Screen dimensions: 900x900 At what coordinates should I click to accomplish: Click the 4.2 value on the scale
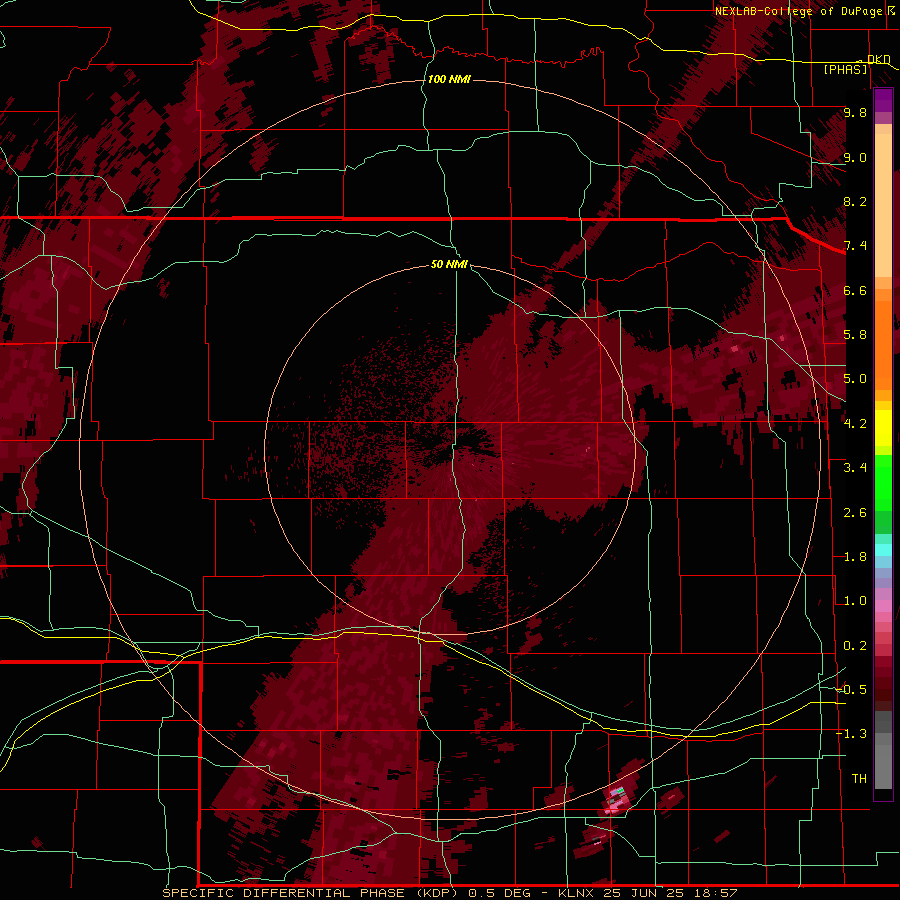(x=855, y=424)
